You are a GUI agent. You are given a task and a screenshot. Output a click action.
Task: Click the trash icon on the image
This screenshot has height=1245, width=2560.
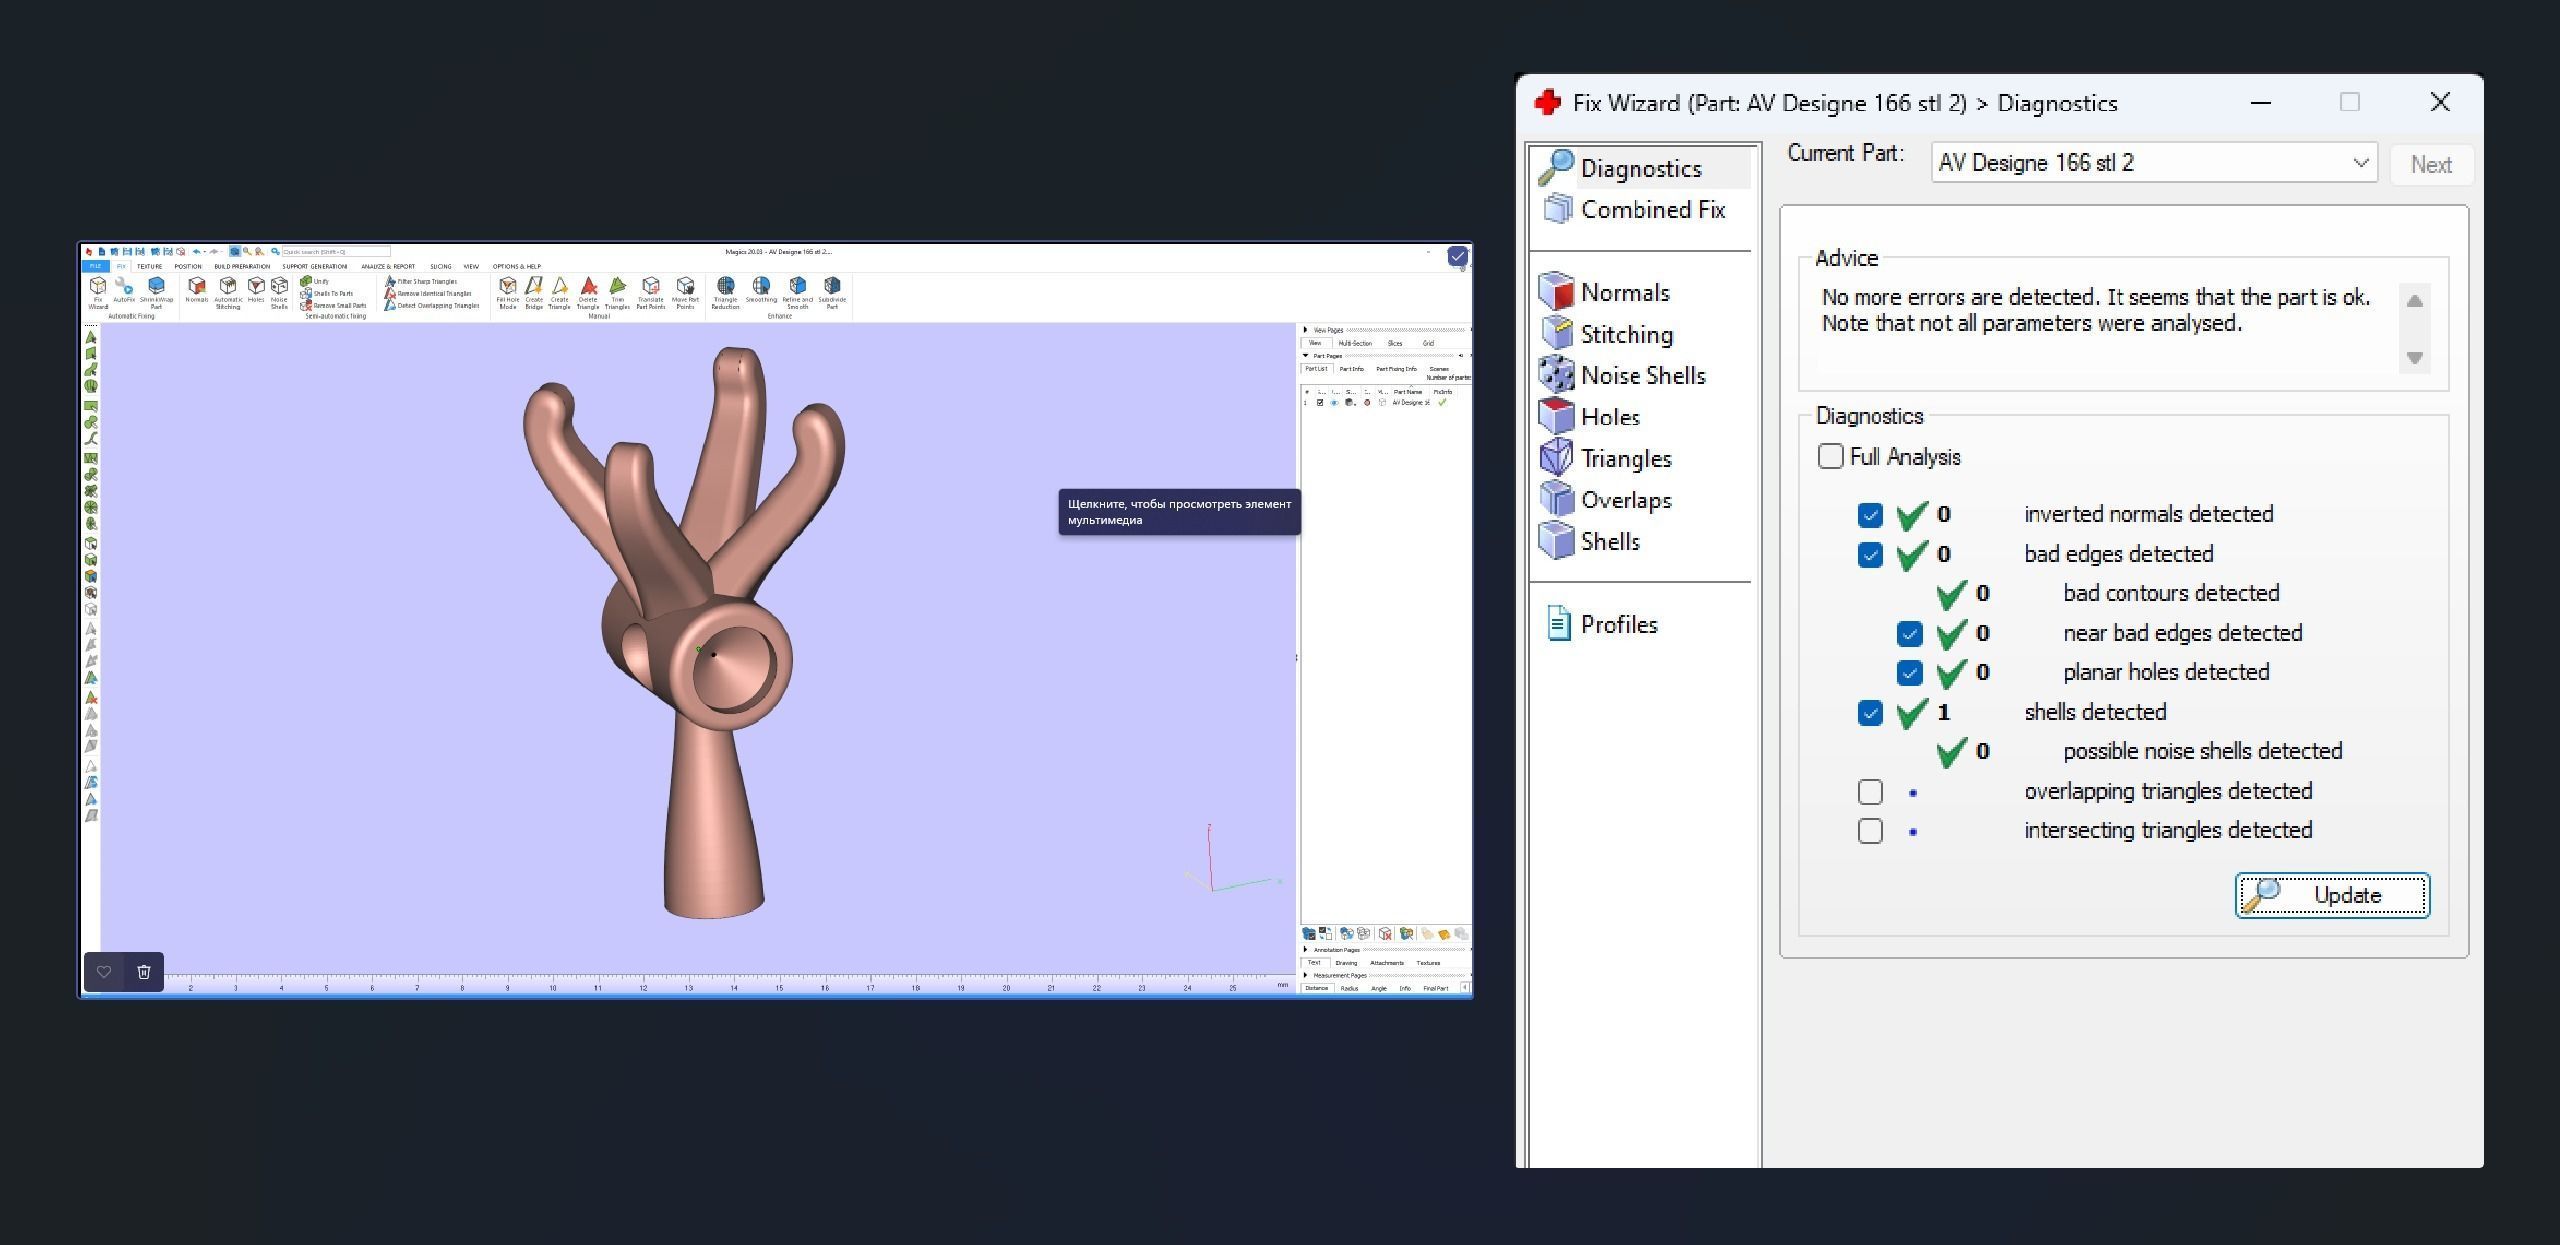[x=143, y=972]
